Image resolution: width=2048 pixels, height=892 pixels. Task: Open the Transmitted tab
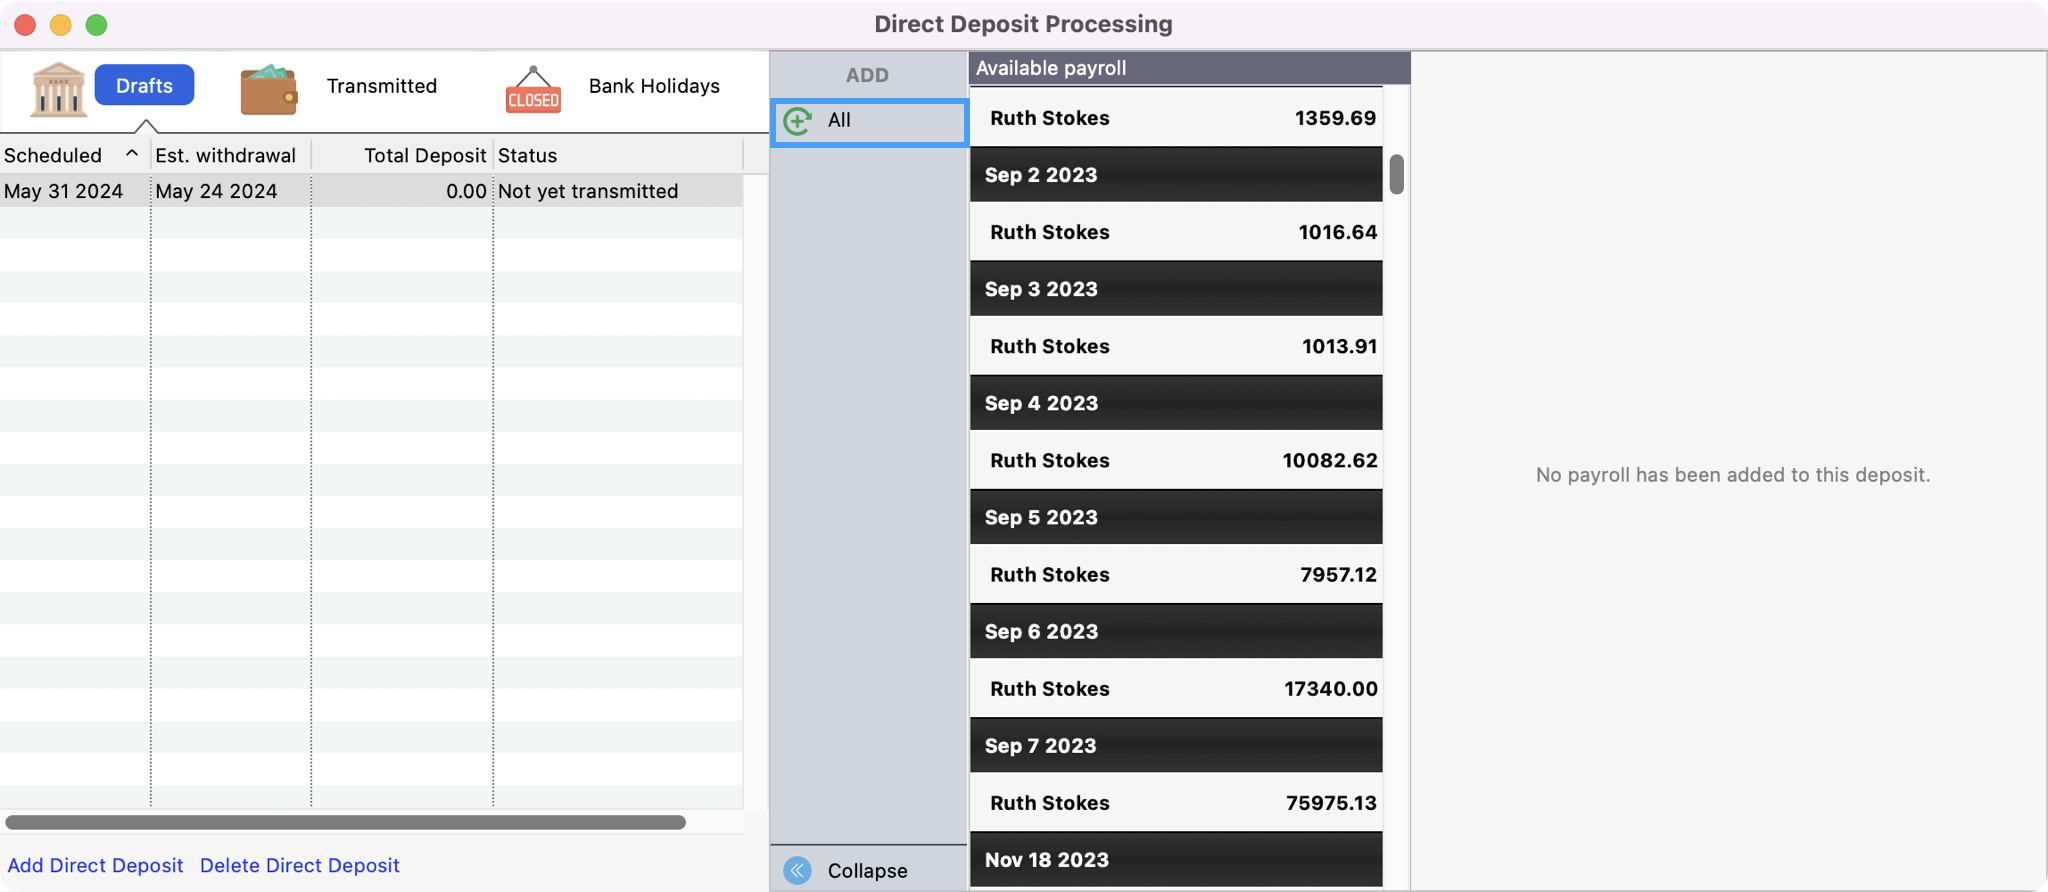(x=381, y=86)
